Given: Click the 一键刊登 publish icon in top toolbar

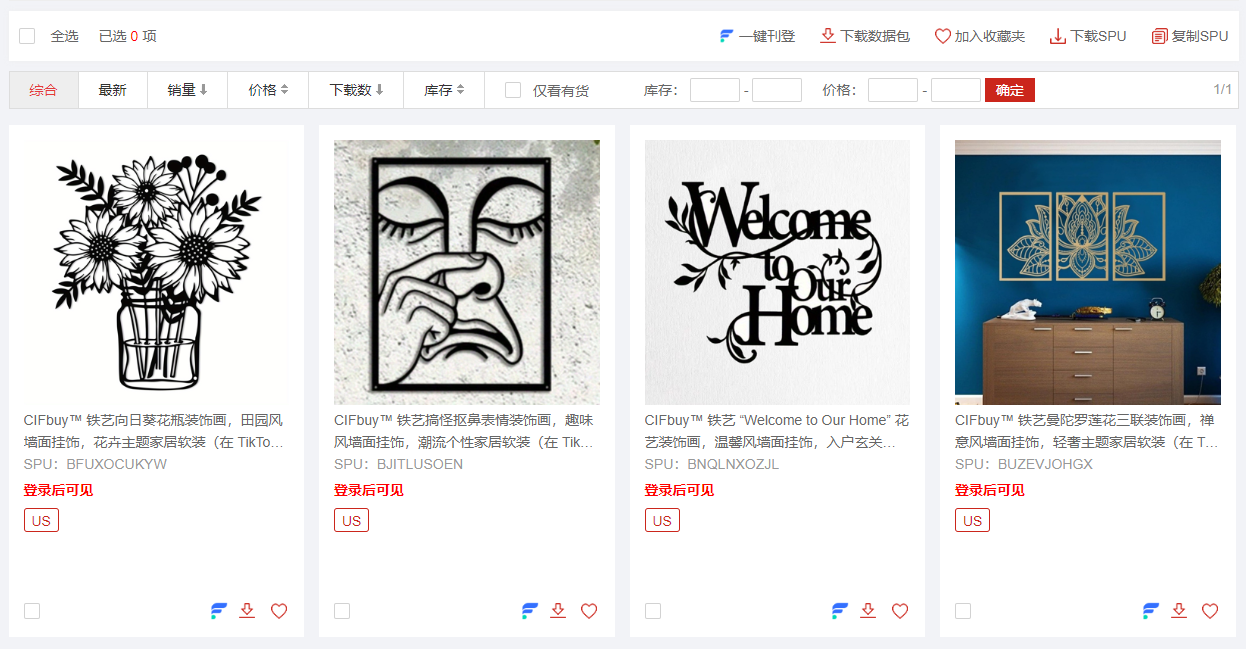Looking at the screenshot, I should point(727,36).
